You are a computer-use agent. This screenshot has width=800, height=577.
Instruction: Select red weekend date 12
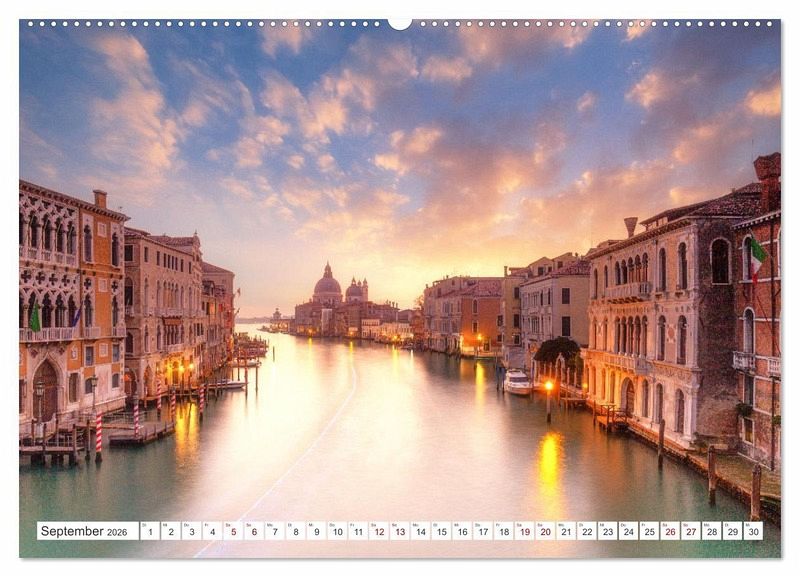379,531
